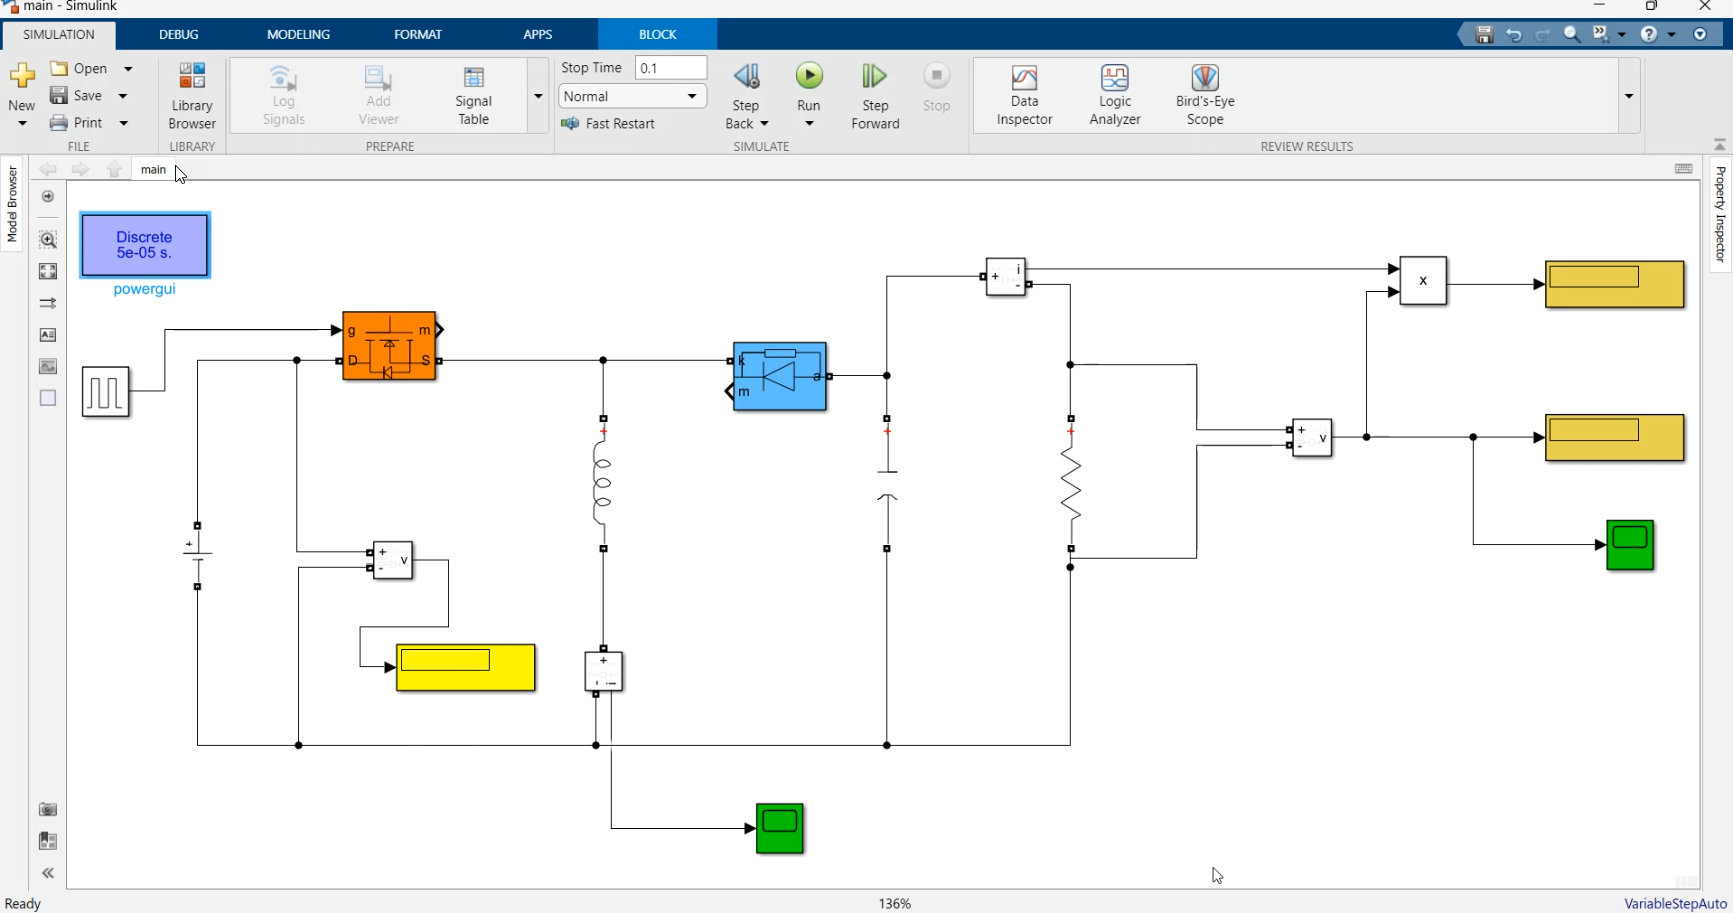Screen dimensions: 1733x913
Task: Click the Annotation text tool
Action: click(x=47, y=335)
